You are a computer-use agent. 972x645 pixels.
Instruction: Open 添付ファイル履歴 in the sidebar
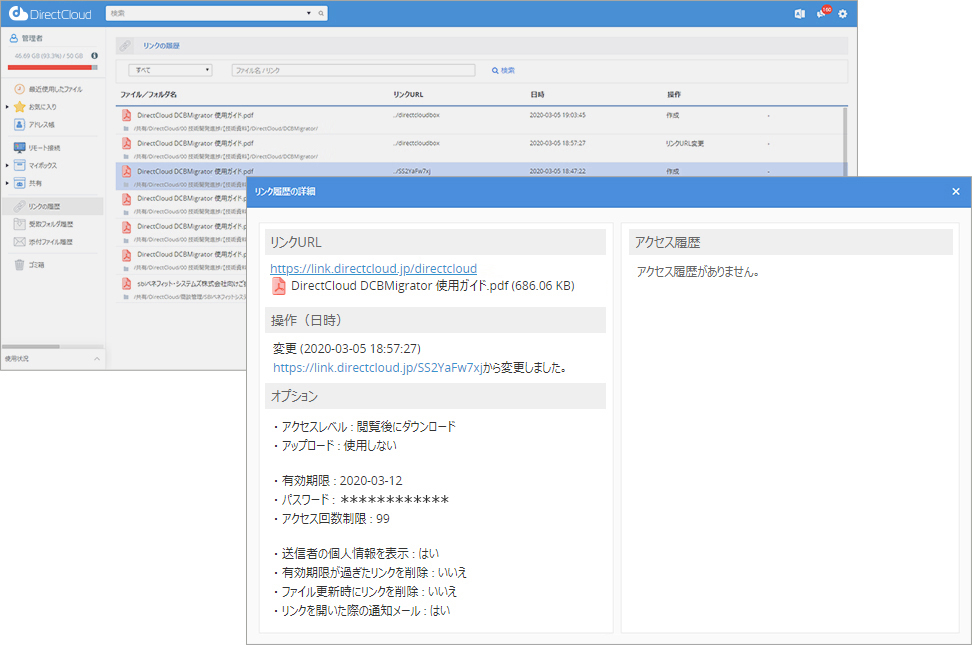coord(51,242)
